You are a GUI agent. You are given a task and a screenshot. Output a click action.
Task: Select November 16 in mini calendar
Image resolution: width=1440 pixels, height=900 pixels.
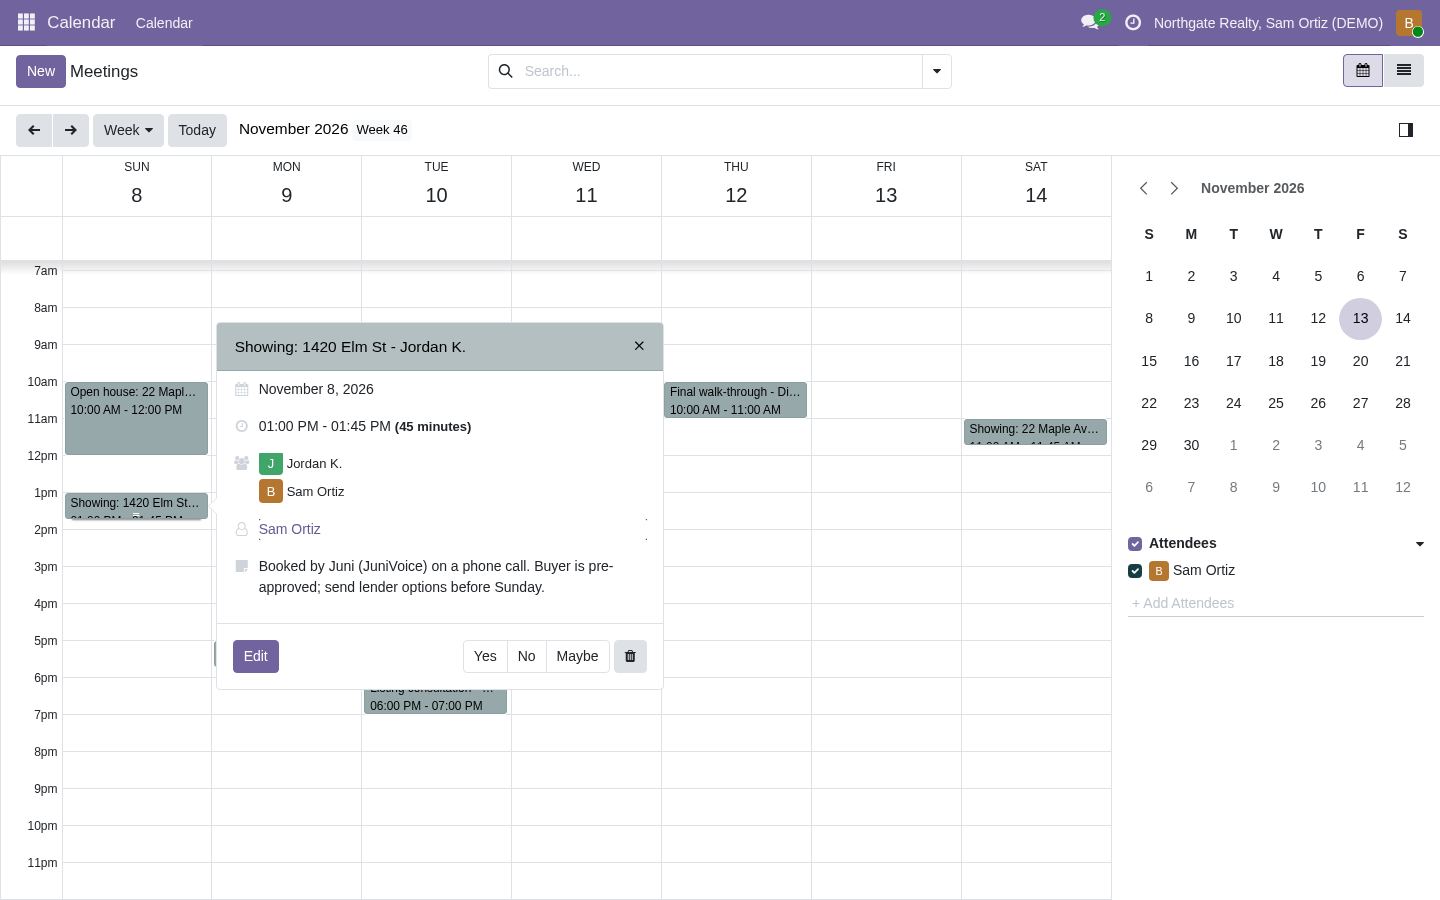1191,361
